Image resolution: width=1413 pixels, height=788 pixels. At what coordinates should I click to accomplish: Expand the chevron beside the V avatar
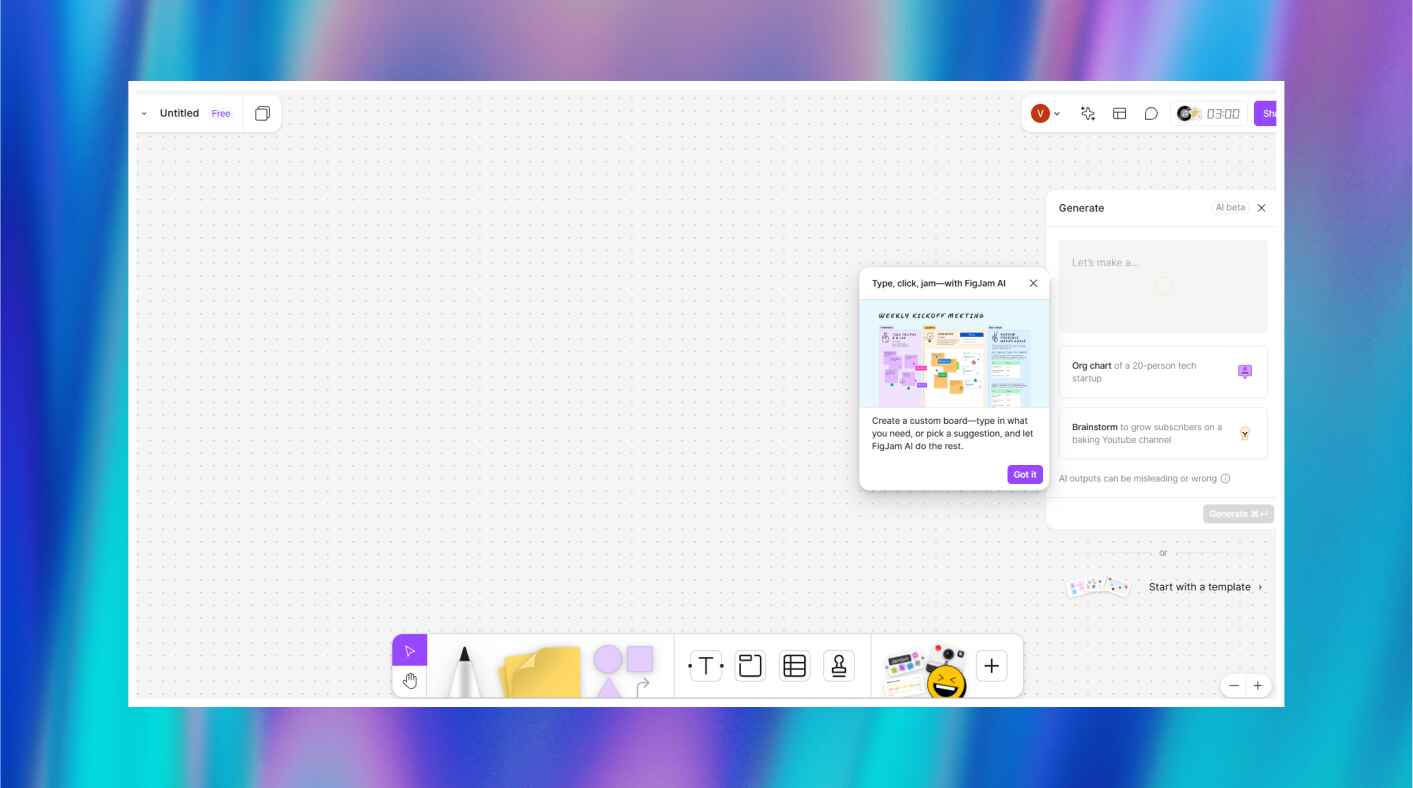pyautogui.click(x=1057, y=114)
